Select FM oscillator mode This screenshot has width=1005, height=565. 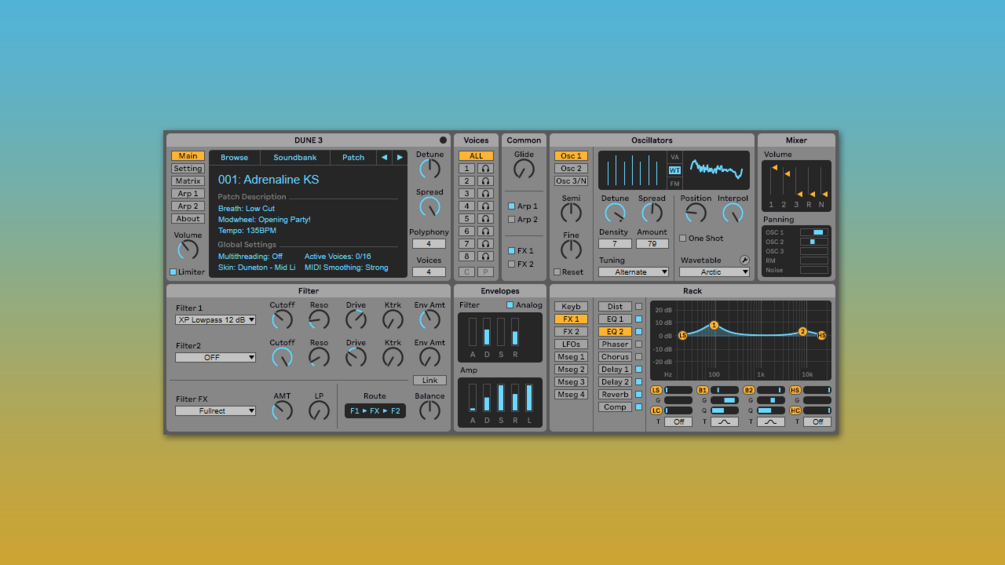point(674,184)
